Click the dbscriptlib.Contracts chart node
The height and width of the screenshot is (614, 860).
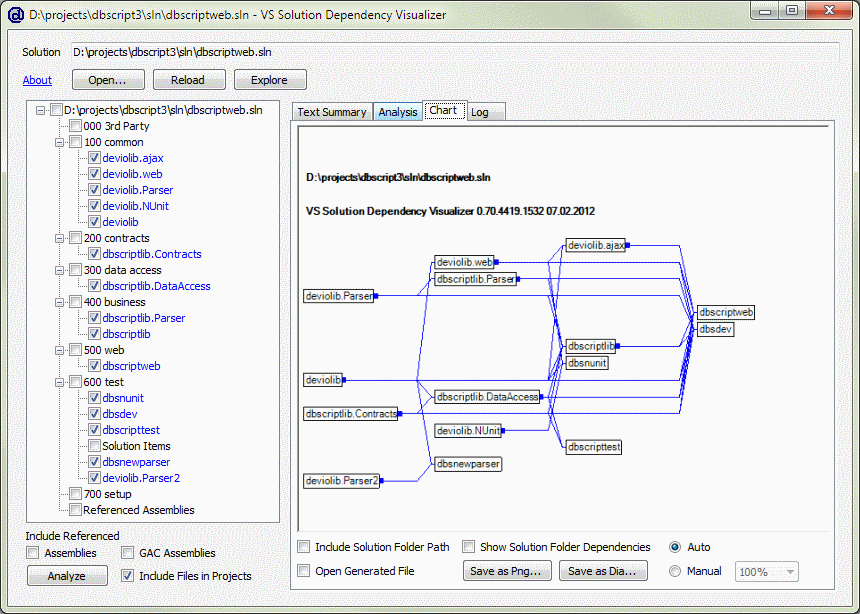[351, 413]
